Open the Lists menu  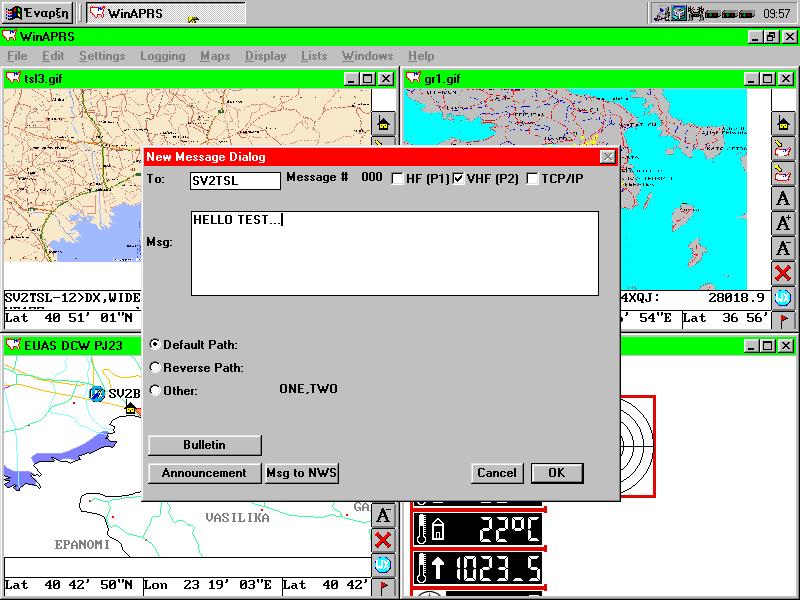(314, 56)
